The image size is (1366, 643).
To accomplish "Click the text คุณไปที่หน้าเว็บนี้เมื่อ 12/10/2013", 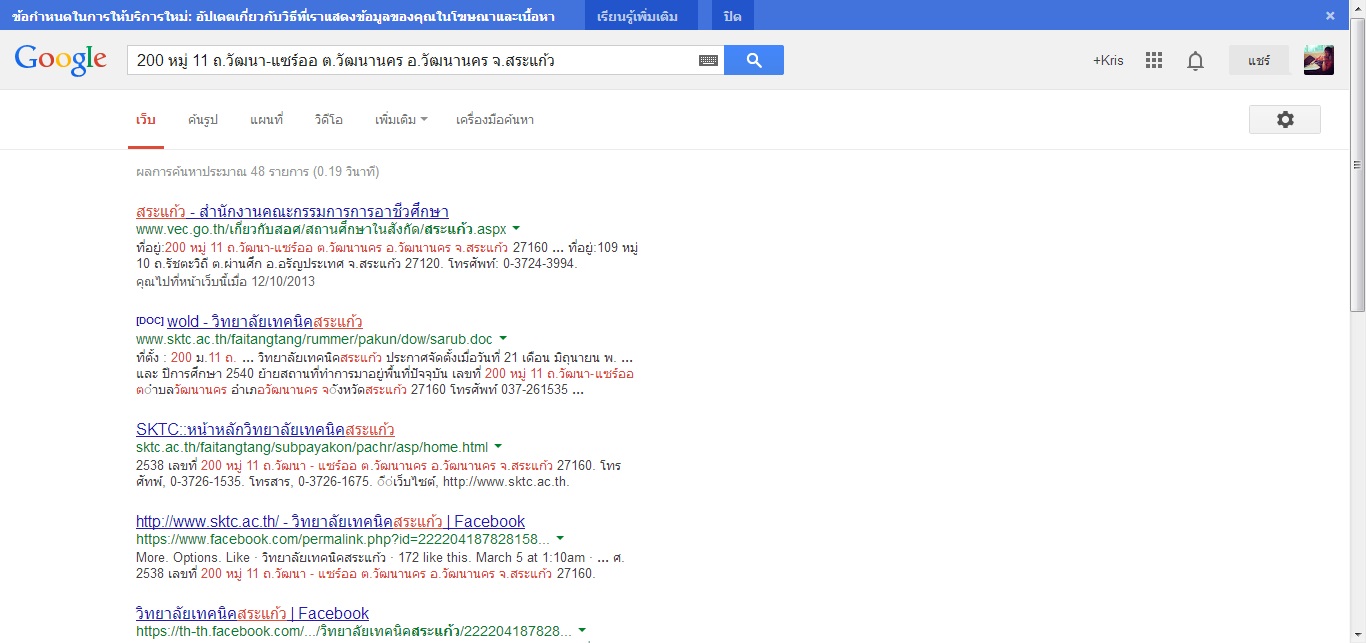I will tap(225, 282).
